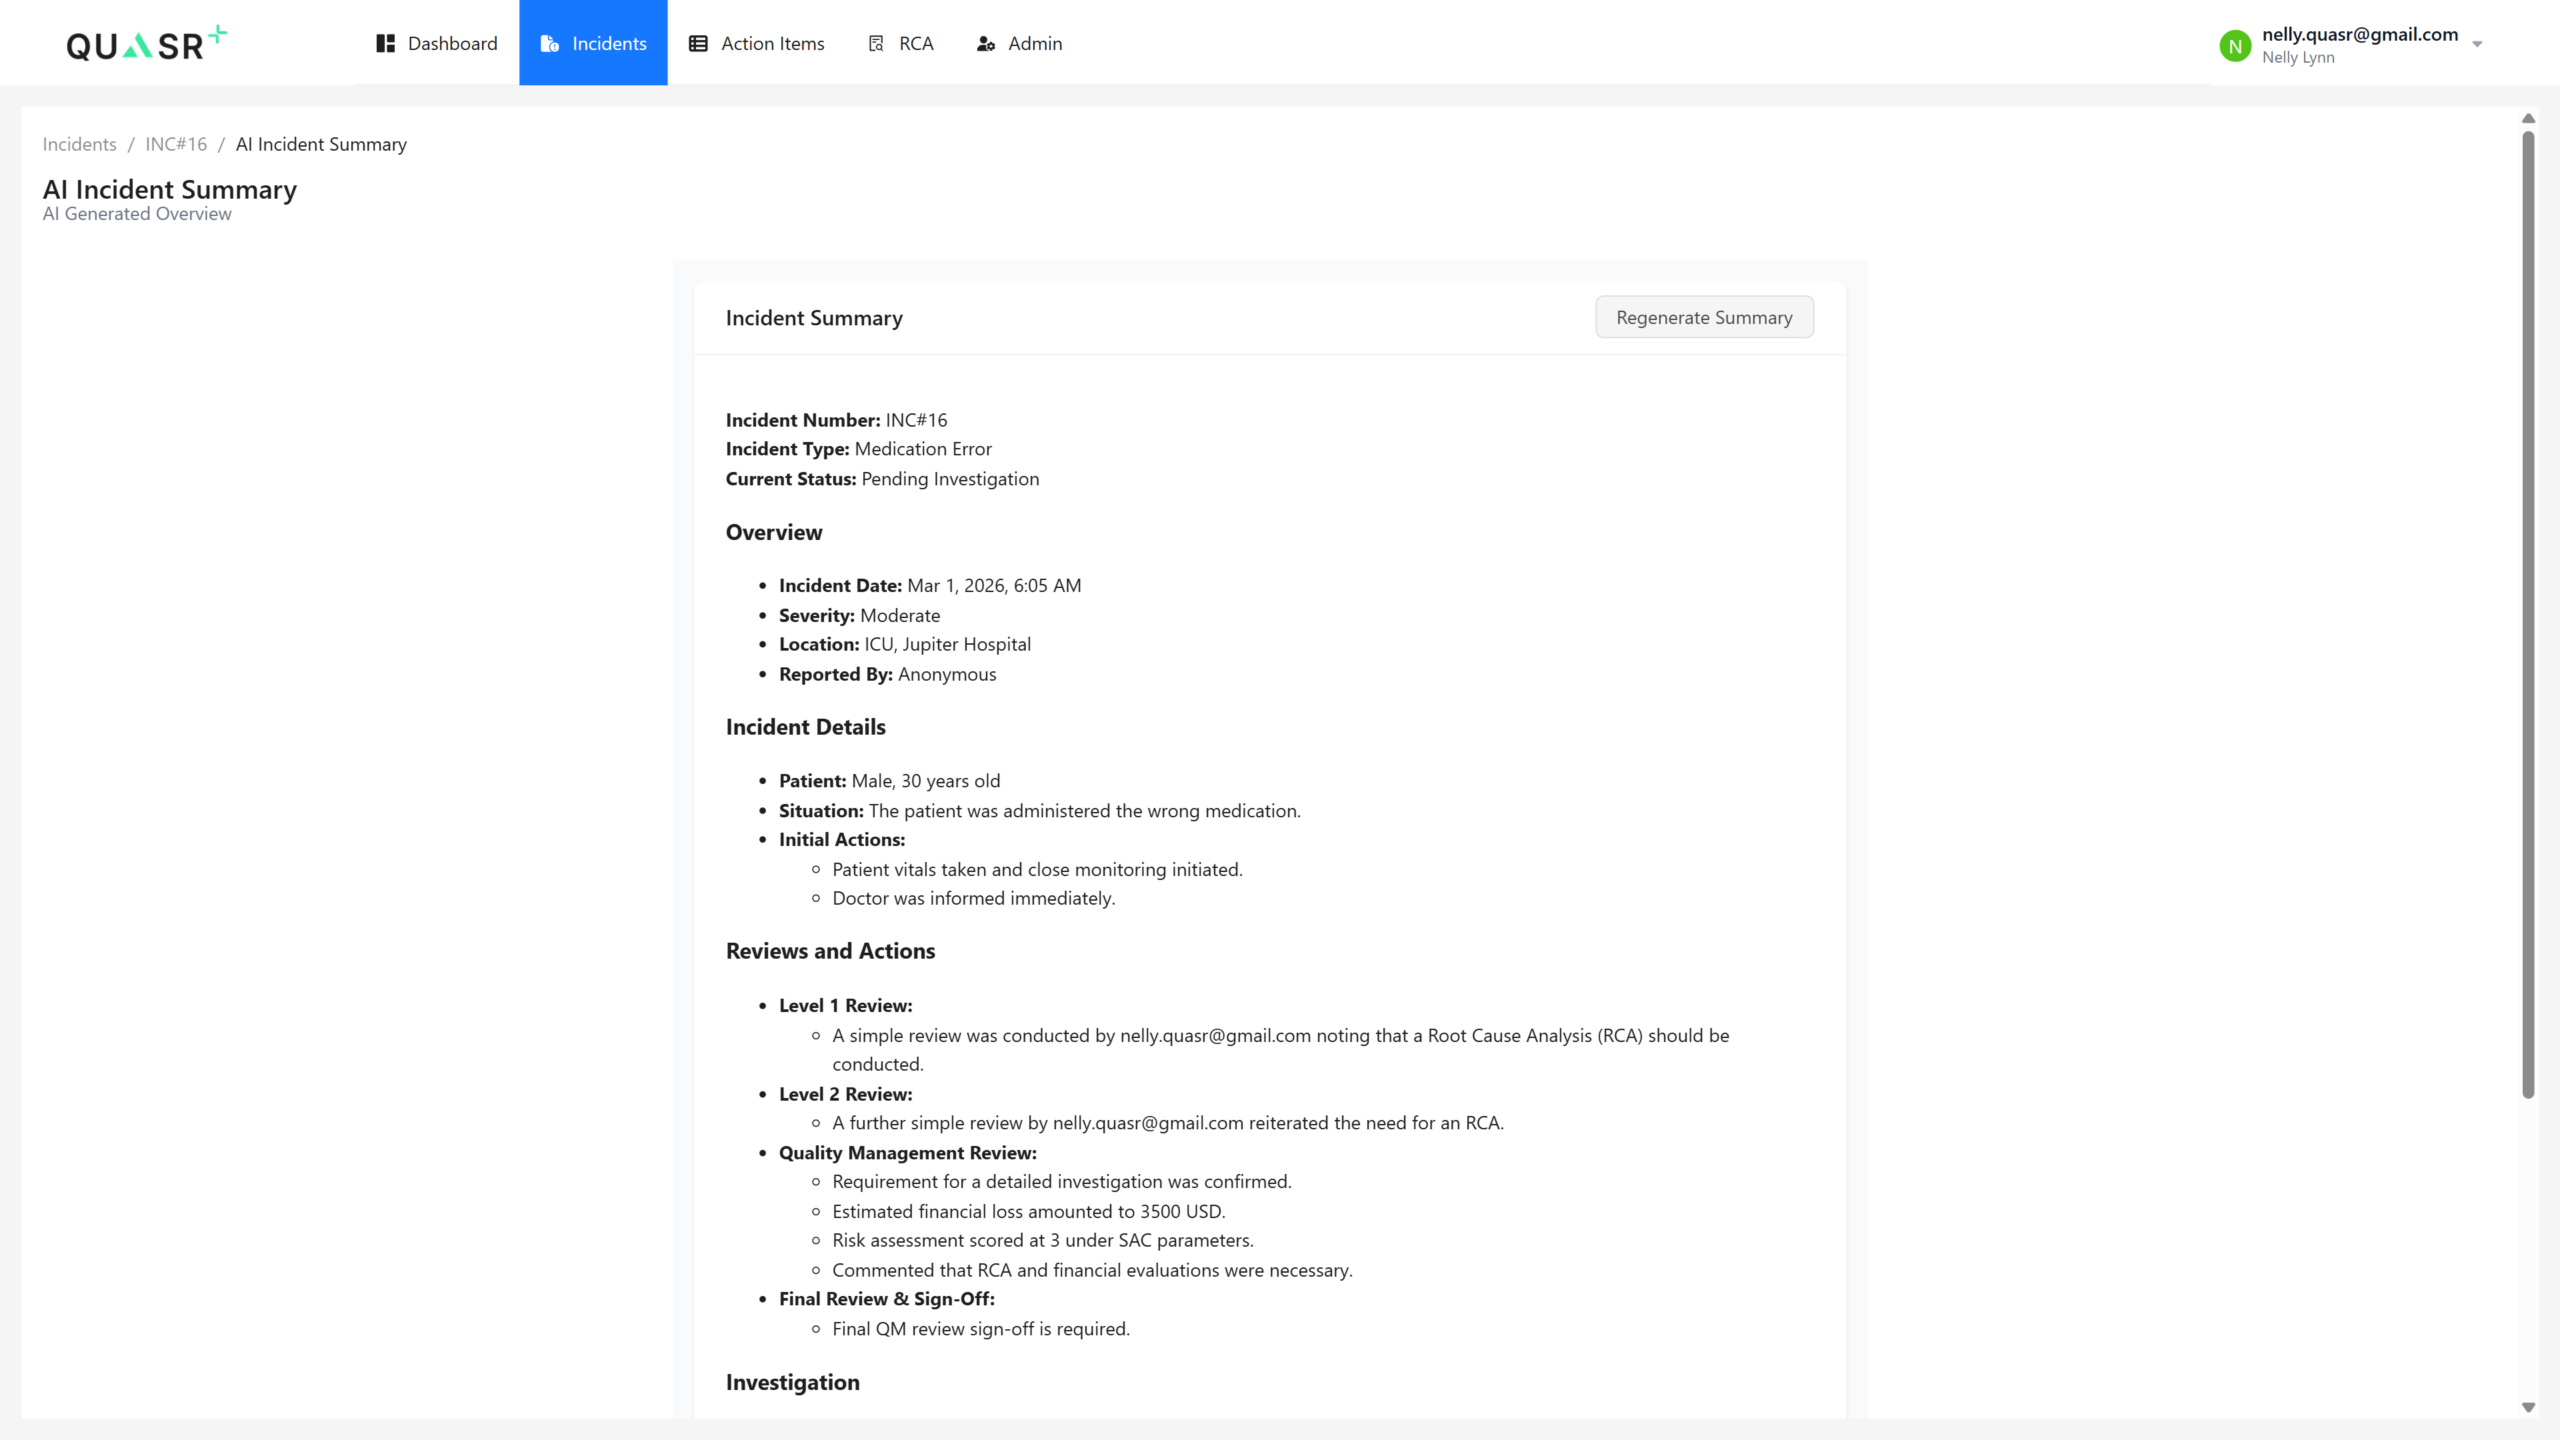Click the Action Items list icon
The image size is (2560, 1440).
[698, 43]
